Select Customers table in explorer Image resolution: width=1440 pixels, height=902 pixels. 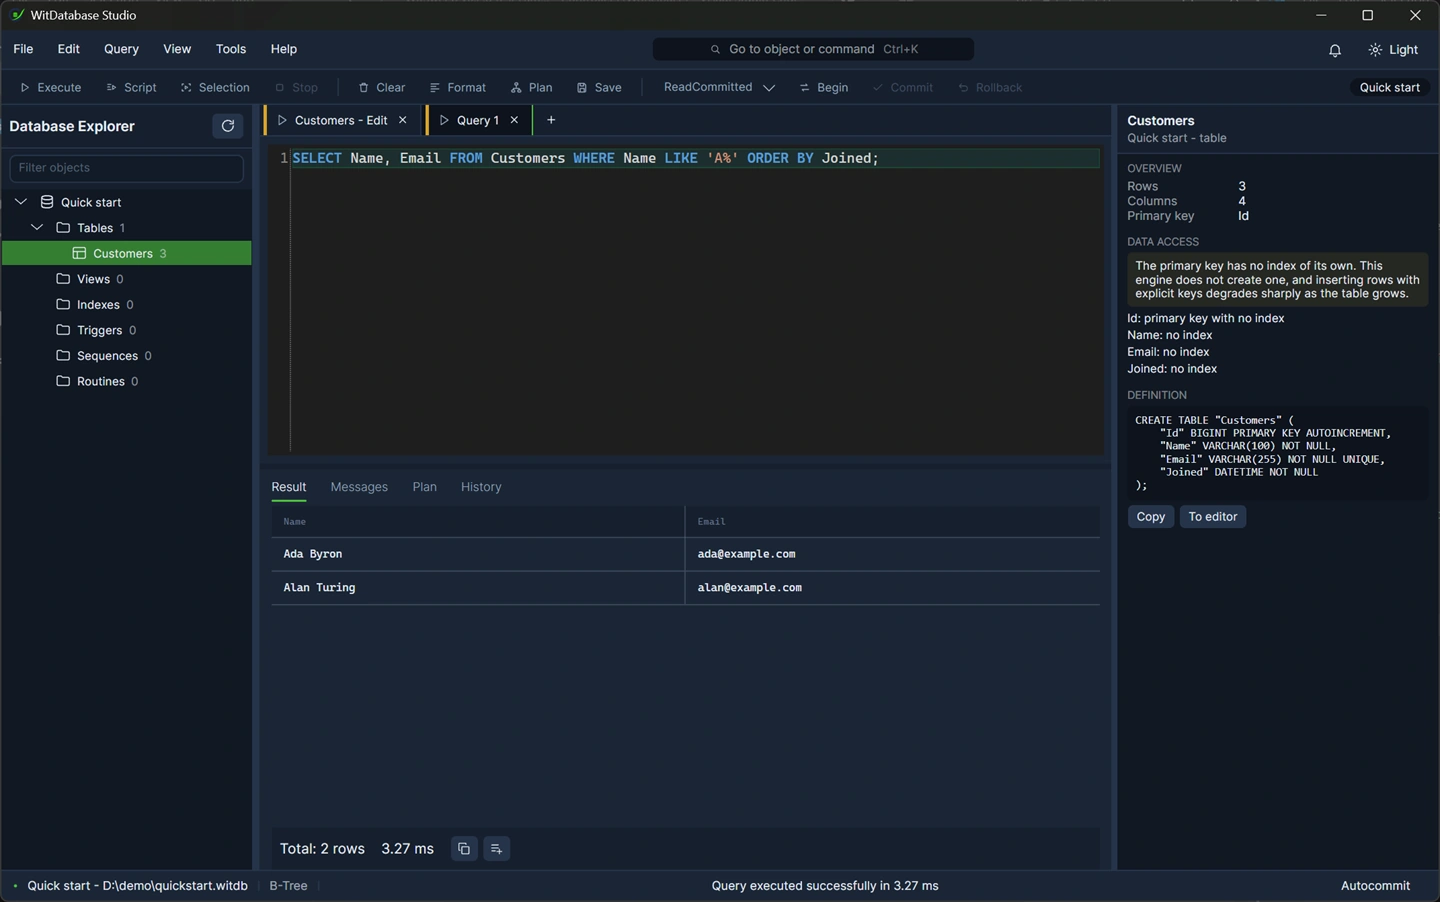click(x=127, y=254)
